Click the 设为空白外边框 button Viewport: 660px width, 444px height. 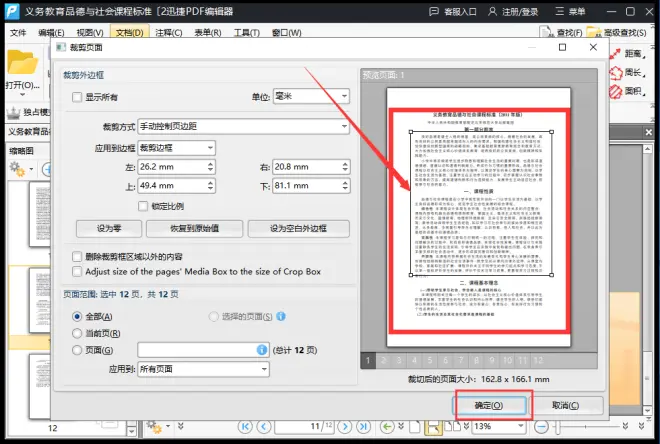tap(298, 228)
